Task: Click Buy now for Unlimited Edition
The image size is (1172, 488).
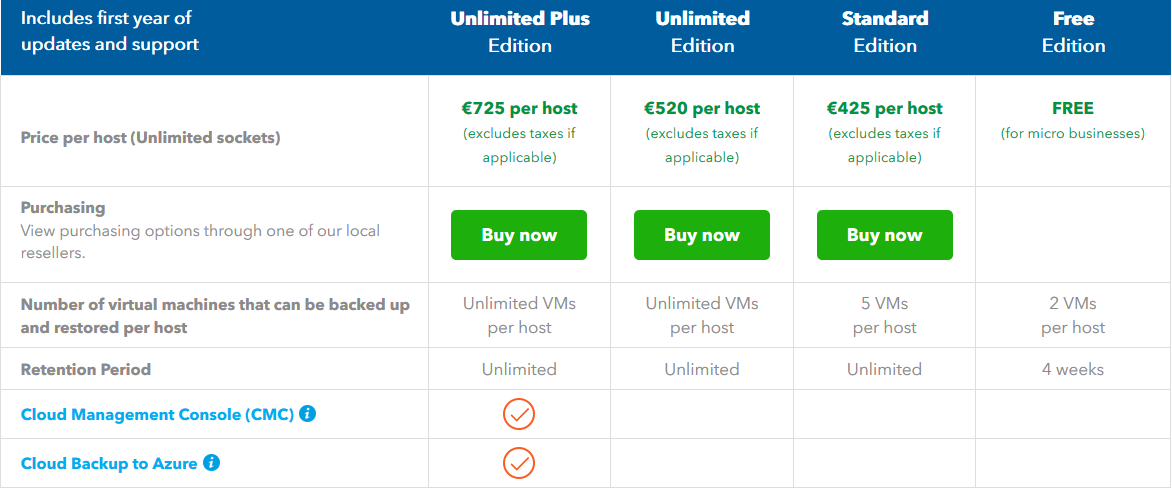Action: [702, 235]
